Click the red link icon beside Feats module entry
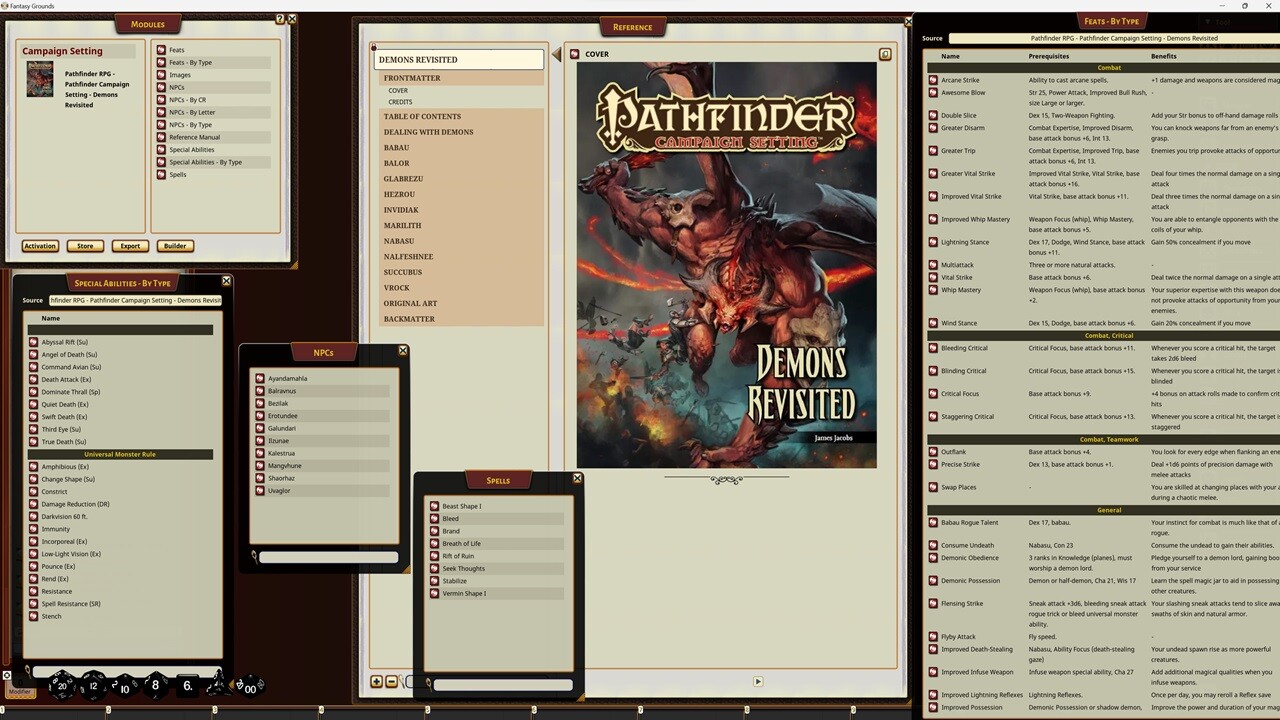Viewport: 1280px width, 720px height. (x=160, y=49)
